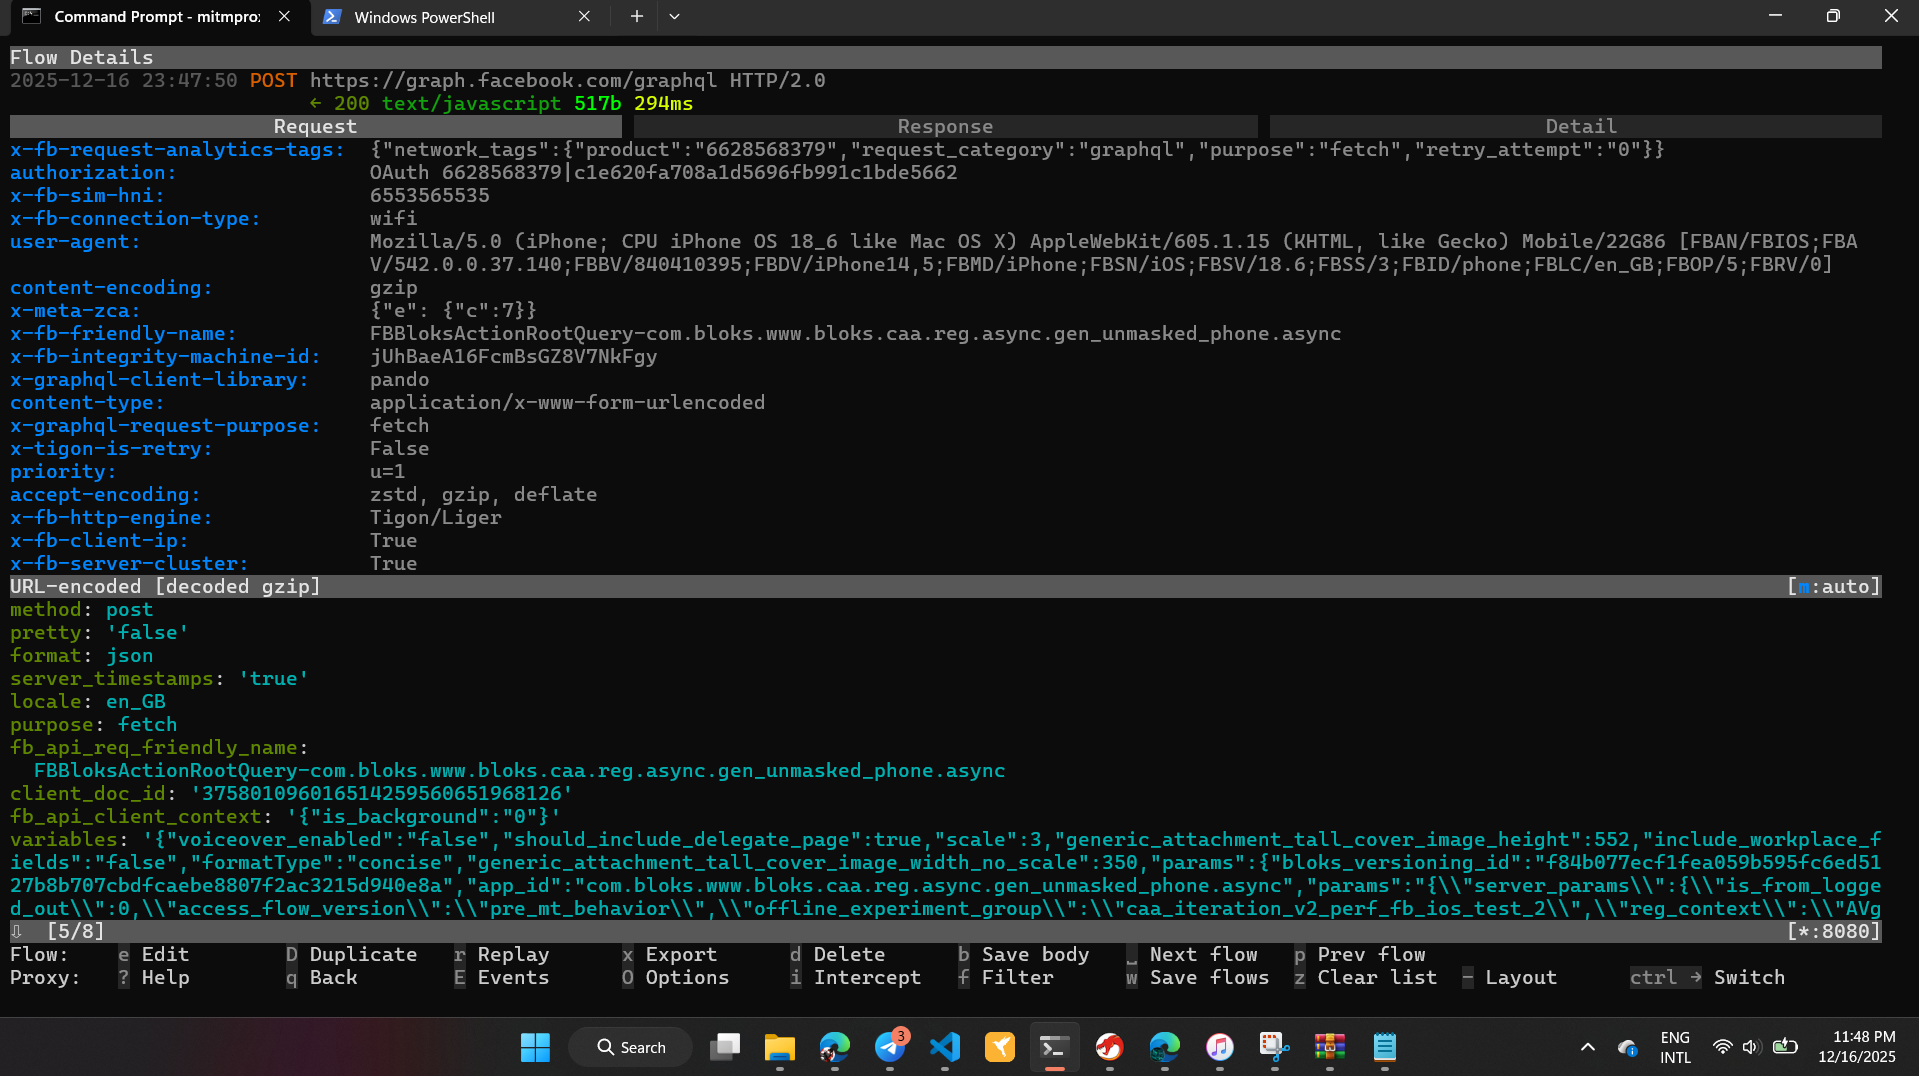Click the Terminal icon in the taskbar
Screen dimensions: 1919x1076
[x=1055, y=1047]
